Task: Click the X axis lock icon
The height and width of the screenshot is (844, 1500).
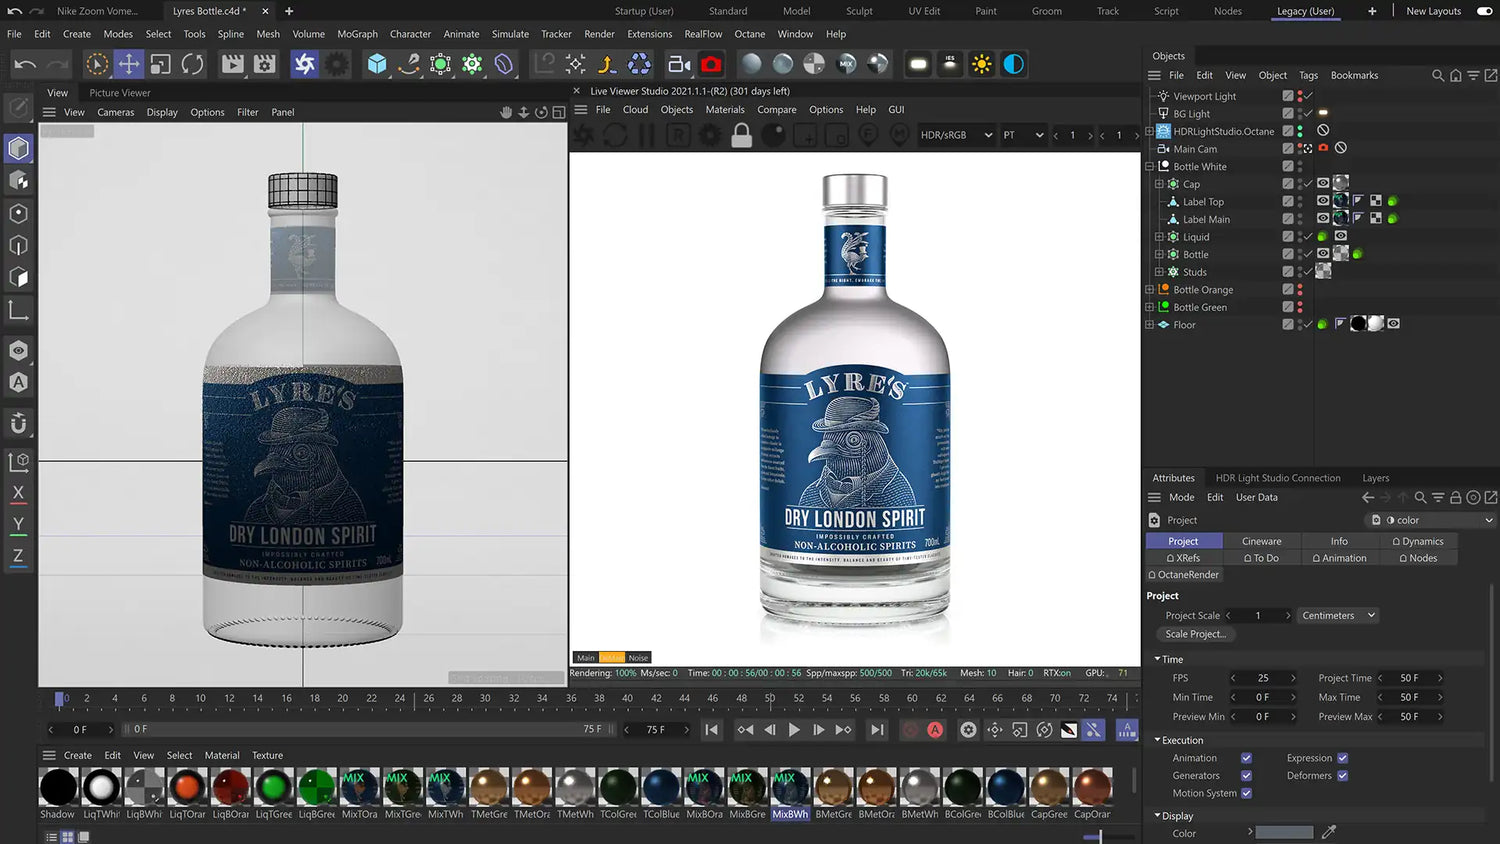Action: [x=18, y=492]
